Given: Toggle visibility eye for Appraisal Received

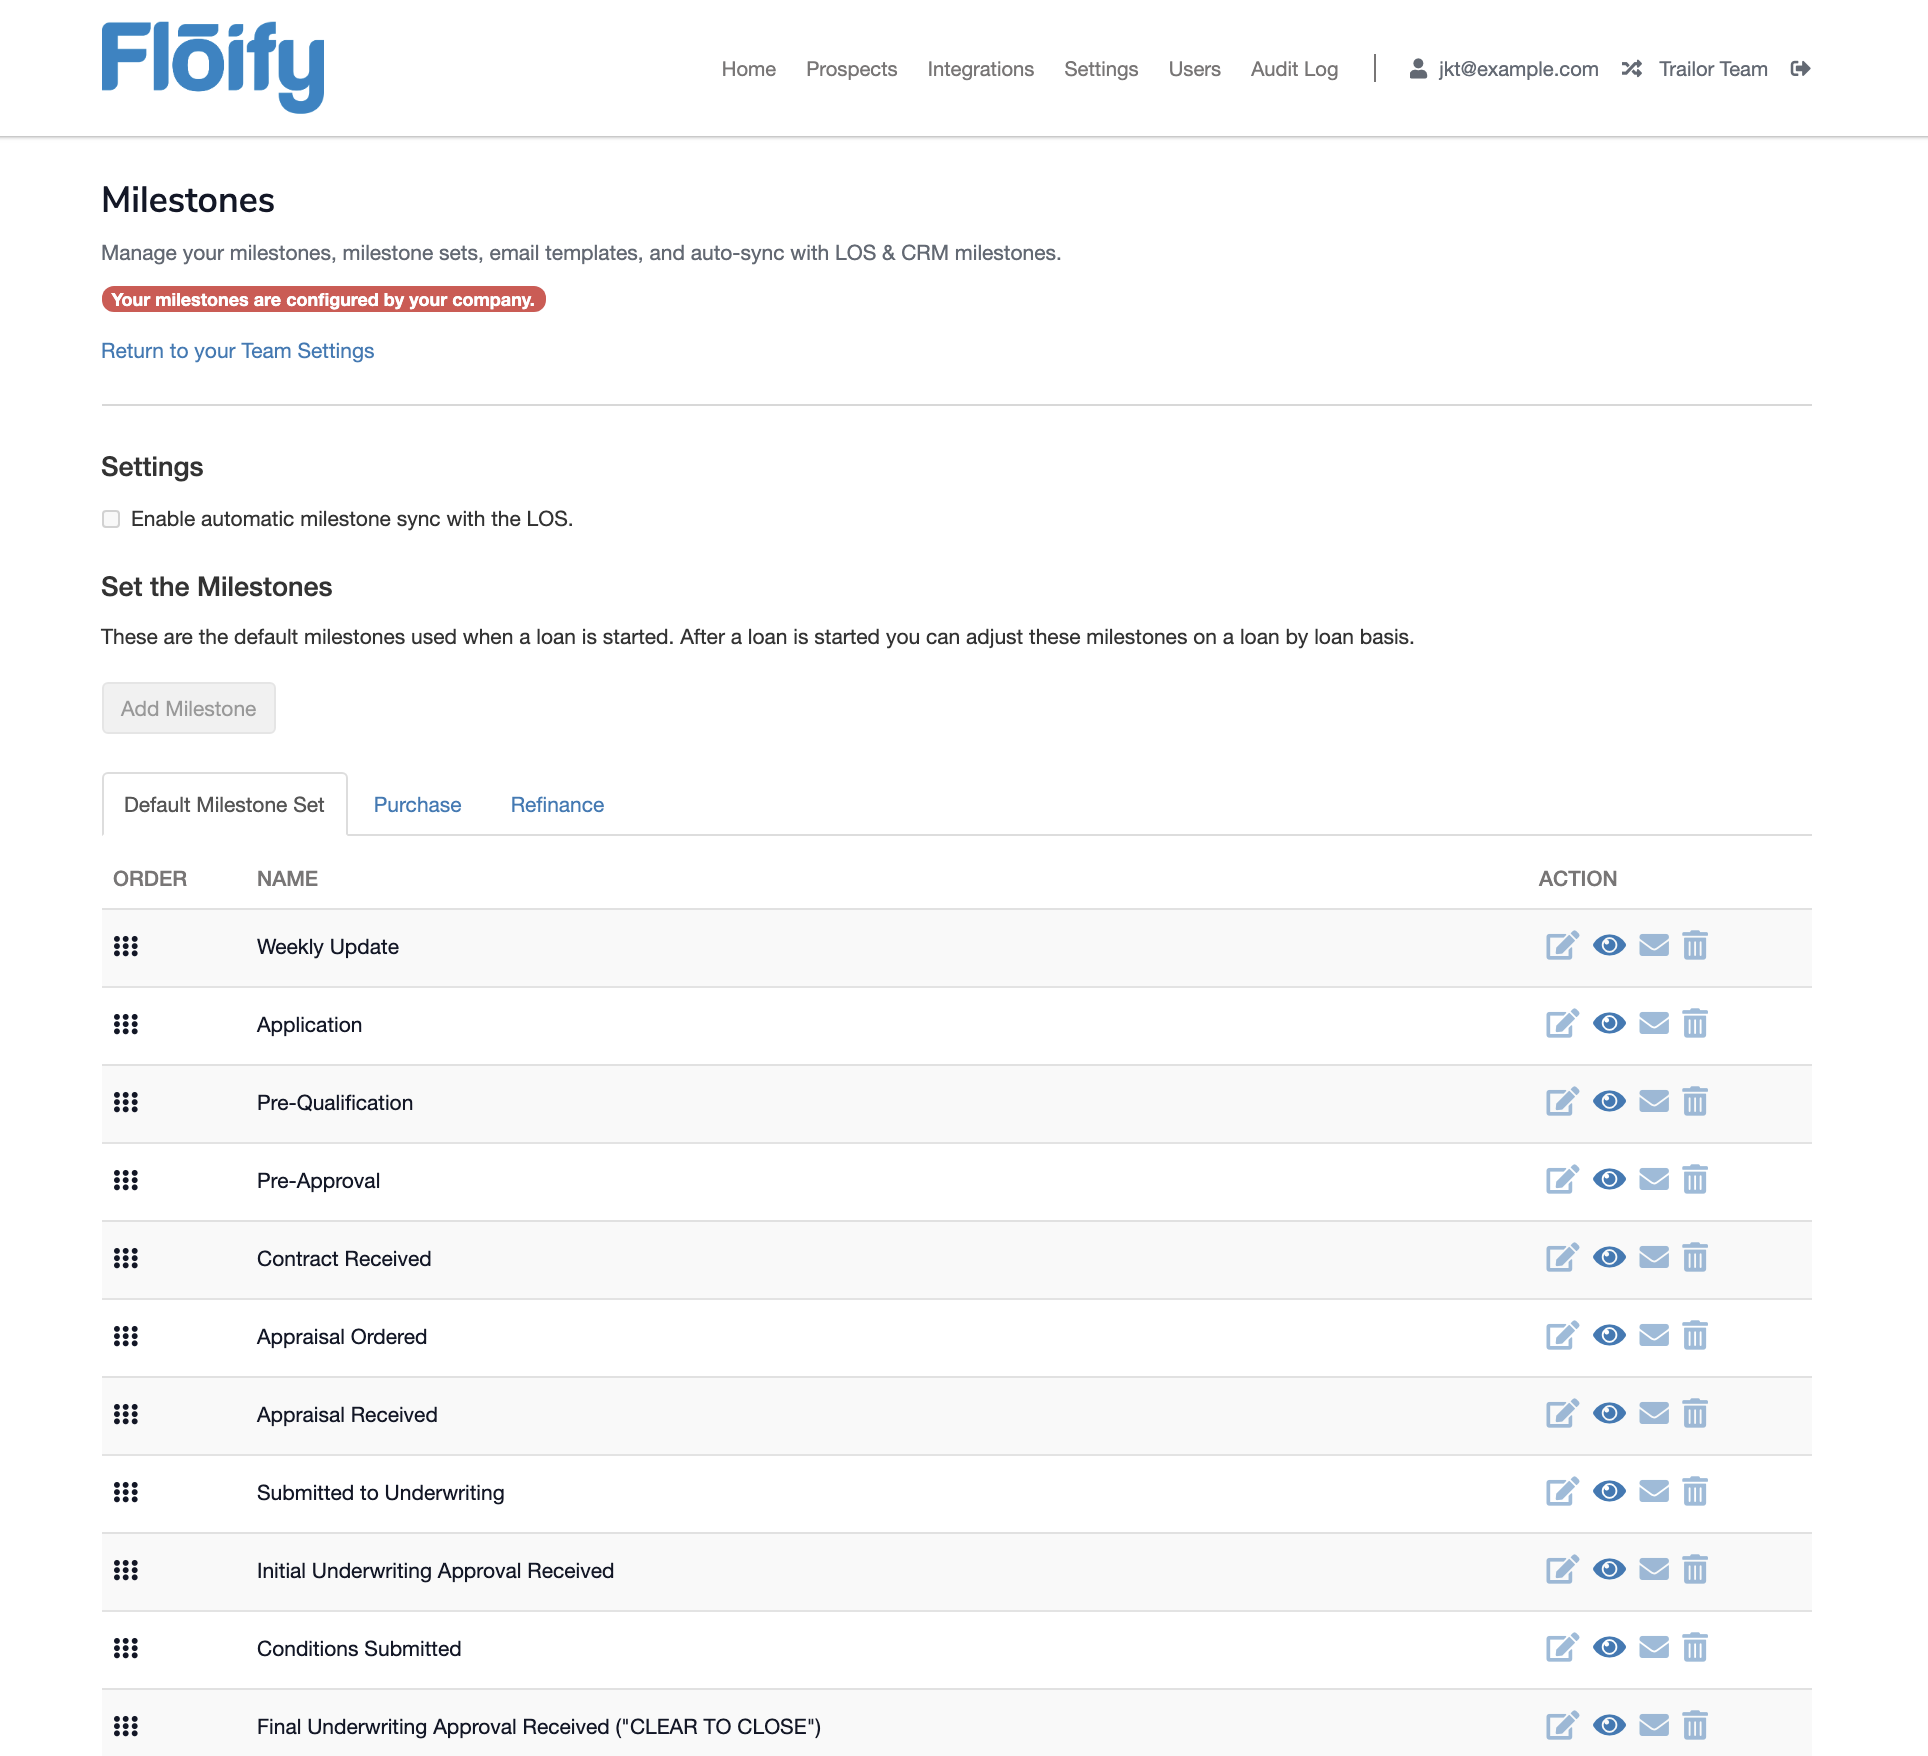Looking at the screenshot, I should click(x=1609, y=1414).
